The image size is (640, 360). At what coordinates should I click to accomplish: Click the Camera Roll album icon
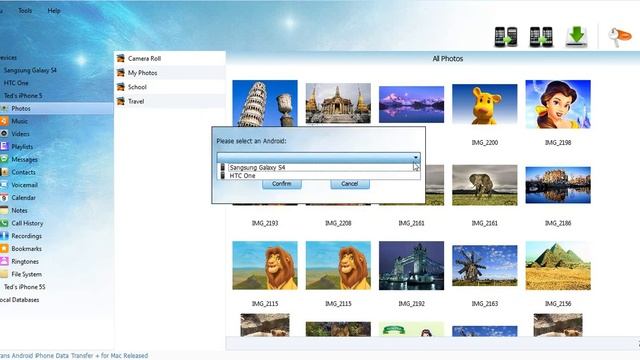120,58
